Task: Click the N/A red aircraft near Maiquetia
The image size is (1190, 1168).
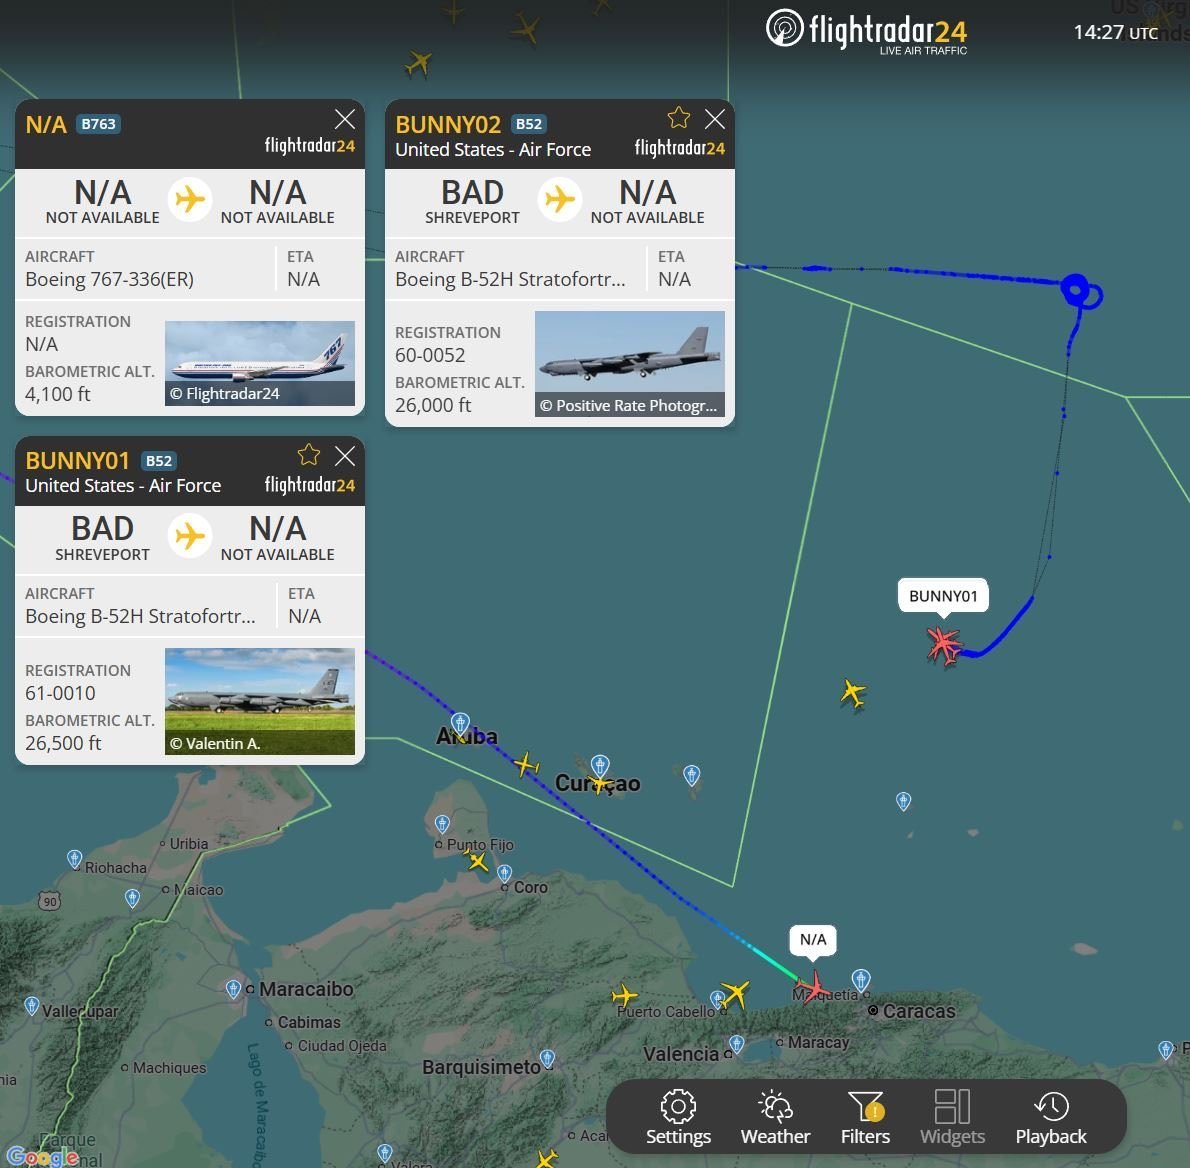Action: coord(814,987)
